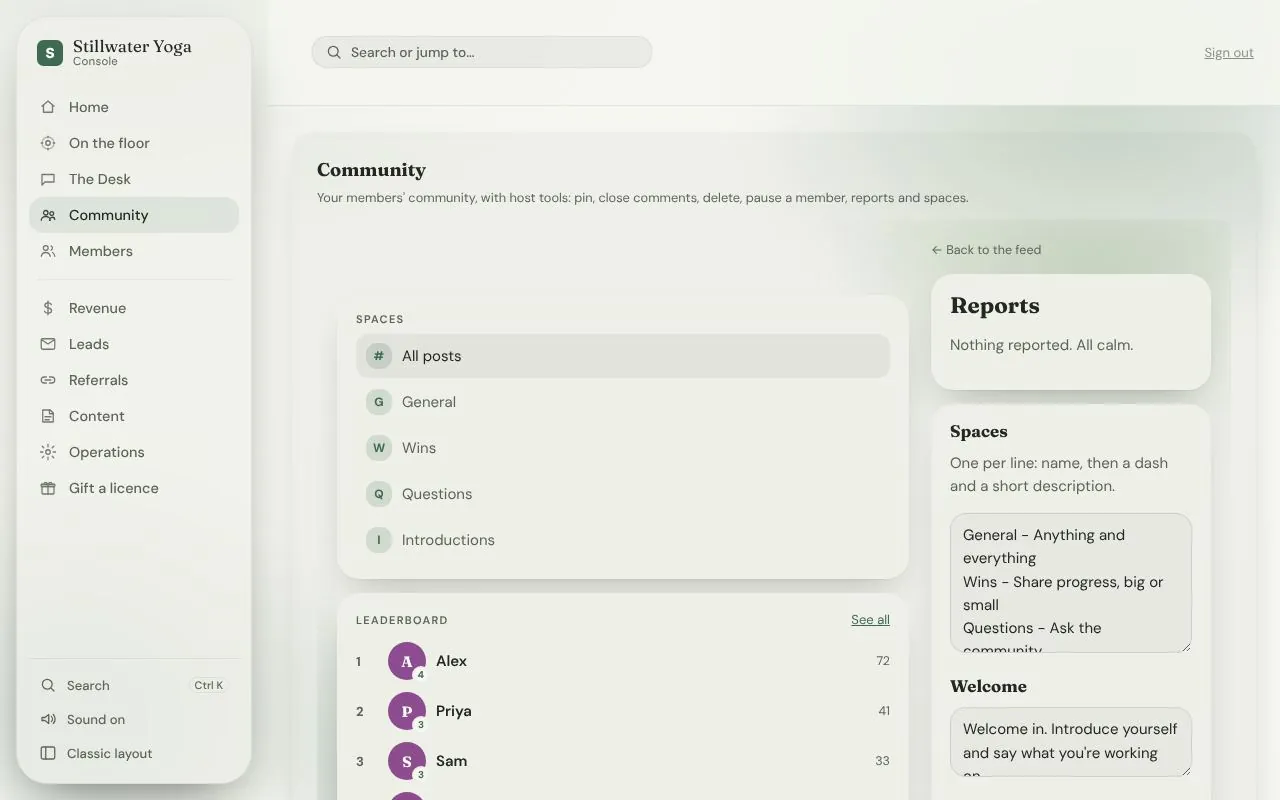This screenshot has width=1280, height=800.
Task: Open the Leads page
Action: [134, 344]
